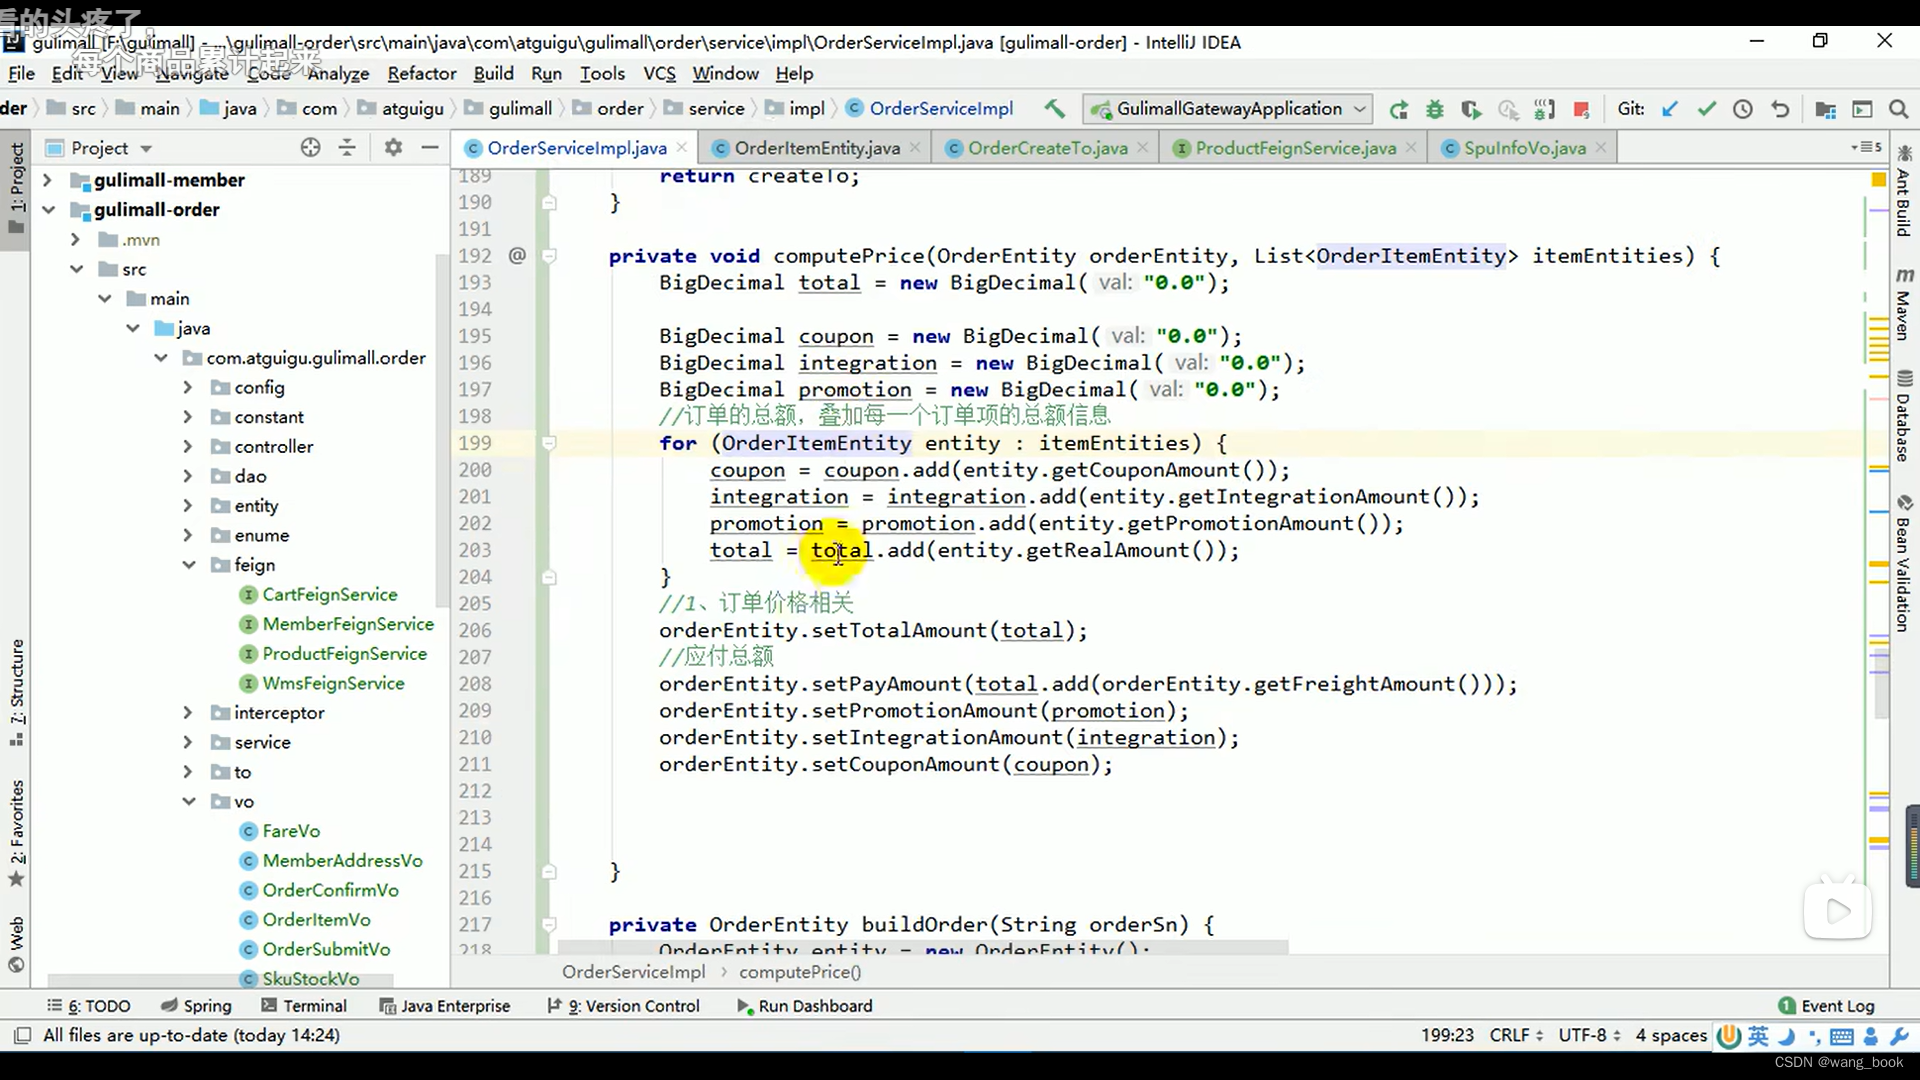Image resolution: width=1920 pixels, height=1080 pixels.
Task: Collapse all in Project panel
Action: pyautogui.click(x=347, y=148)
